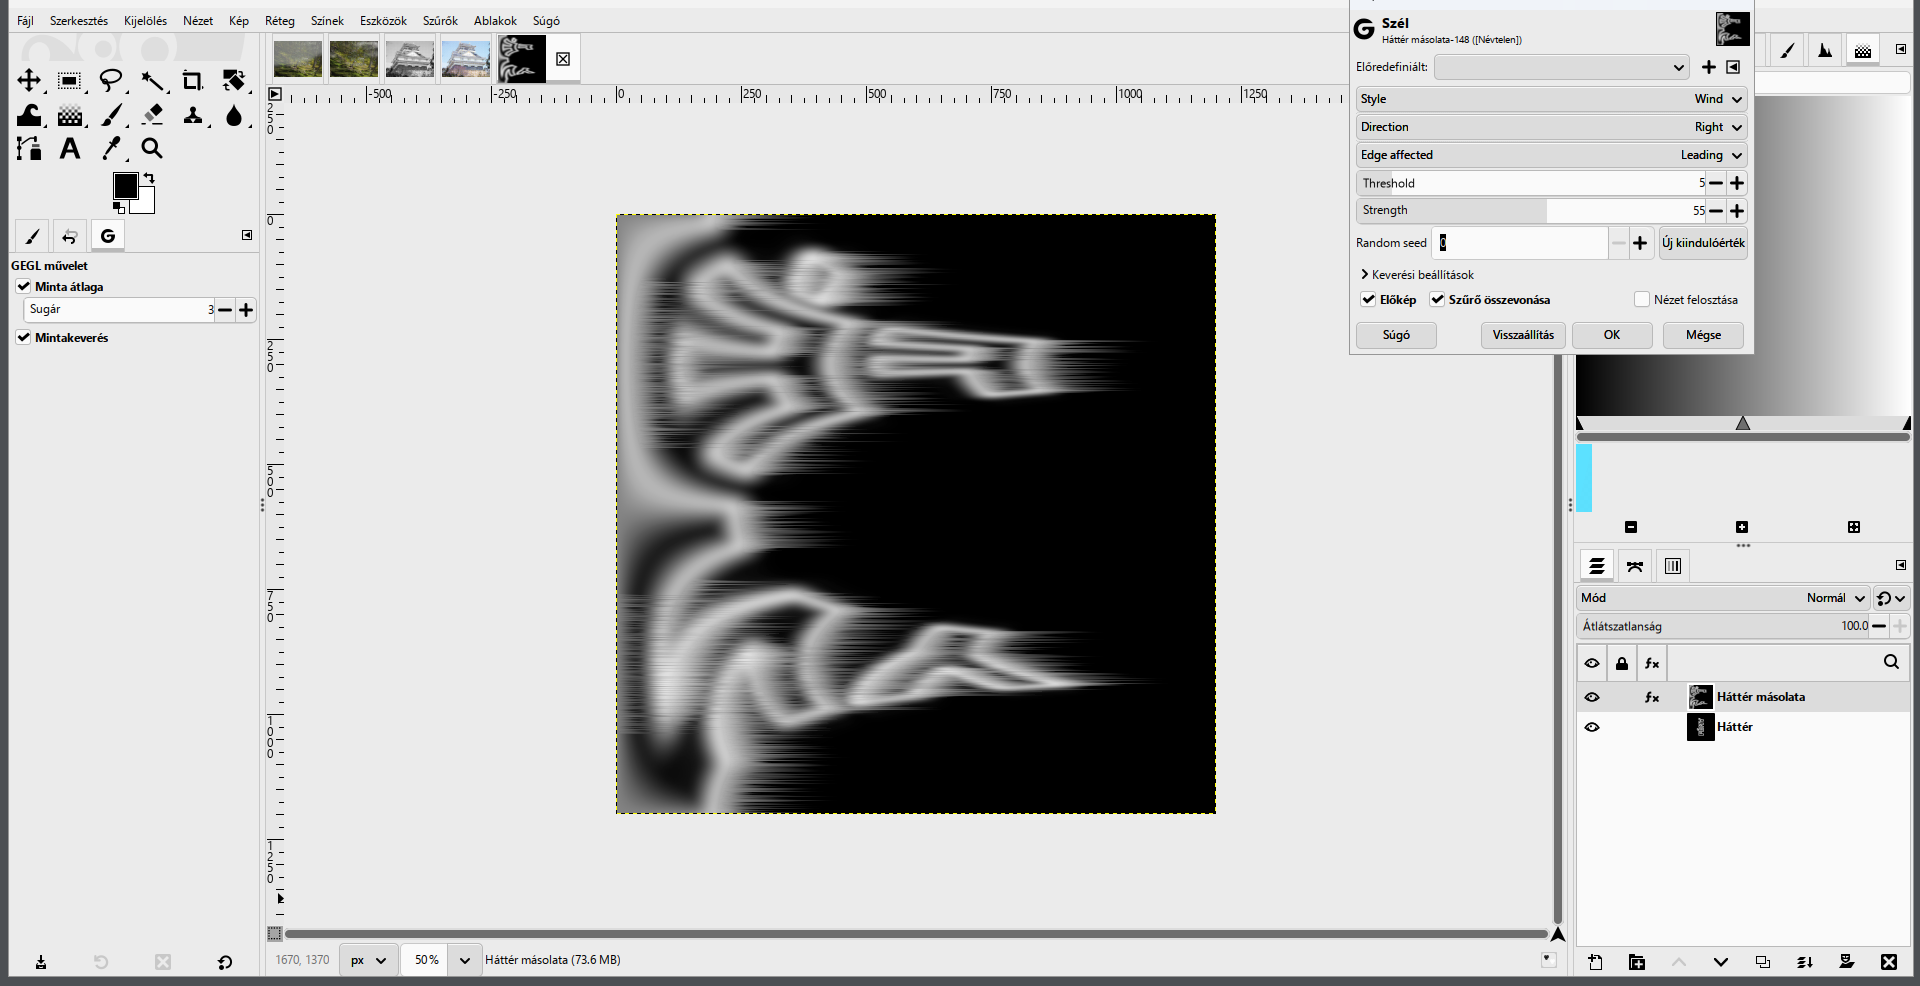Screen dimensions: 1920x986
Task: Click the Visszaállítás reset button
Action: click(1523, 335)
